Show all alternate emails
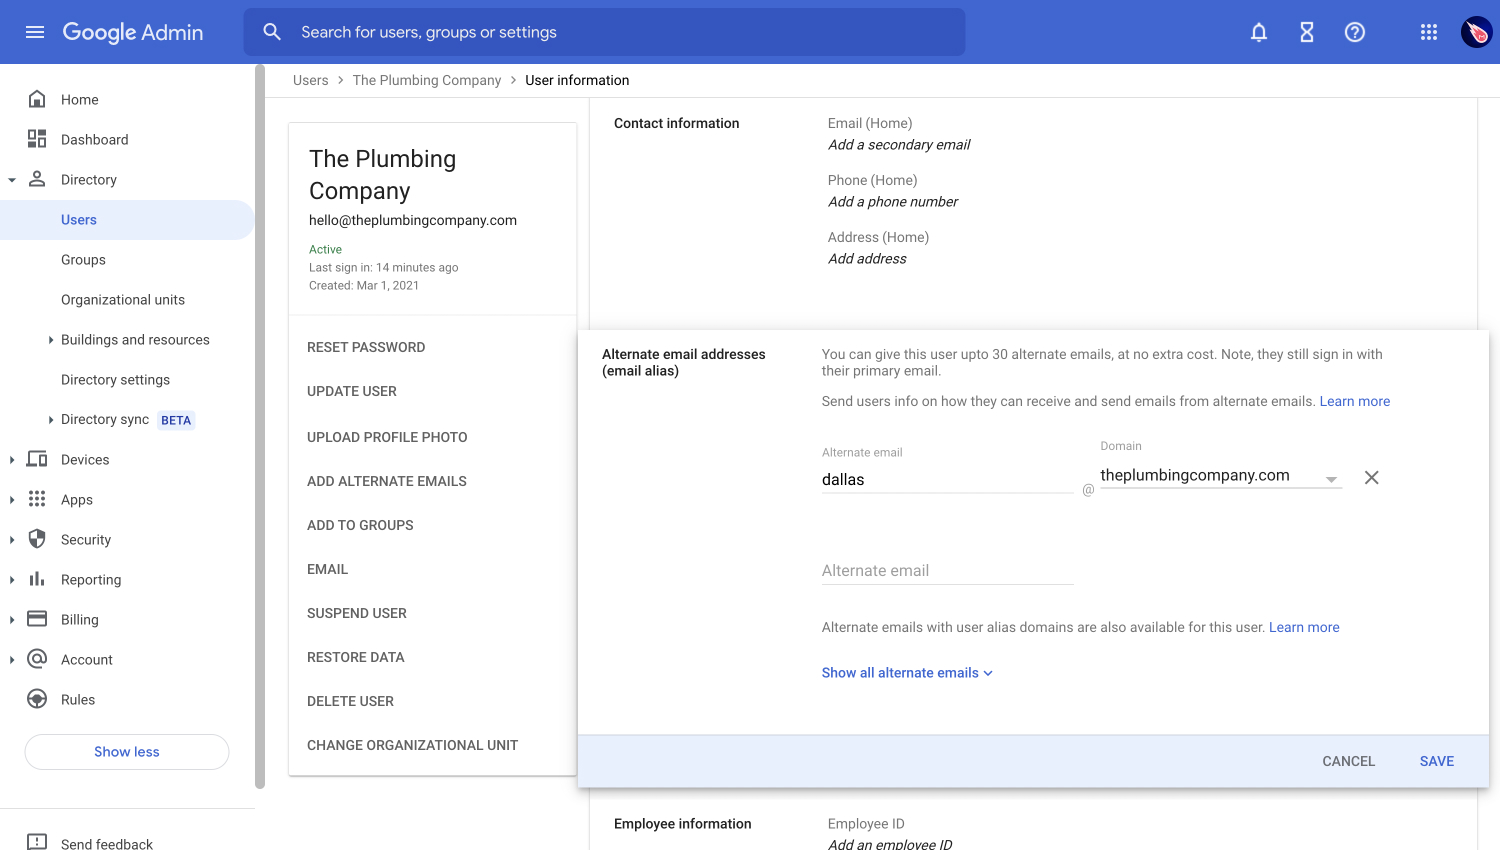 point(907,673)
